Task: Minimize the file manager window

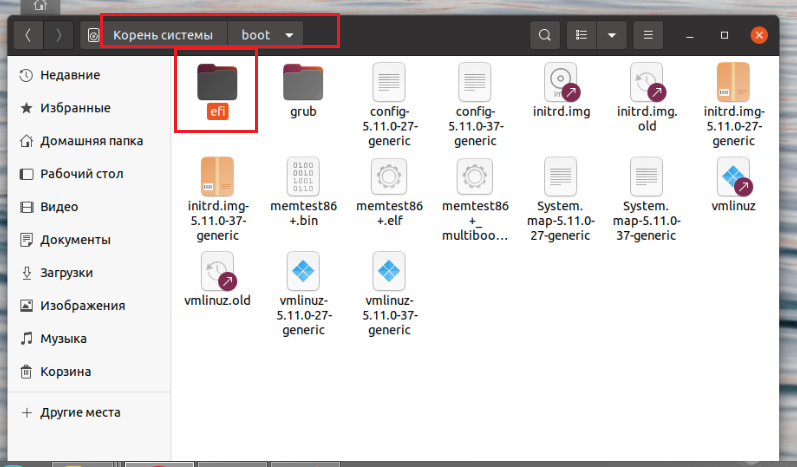Action: click(x=690, y=36)
